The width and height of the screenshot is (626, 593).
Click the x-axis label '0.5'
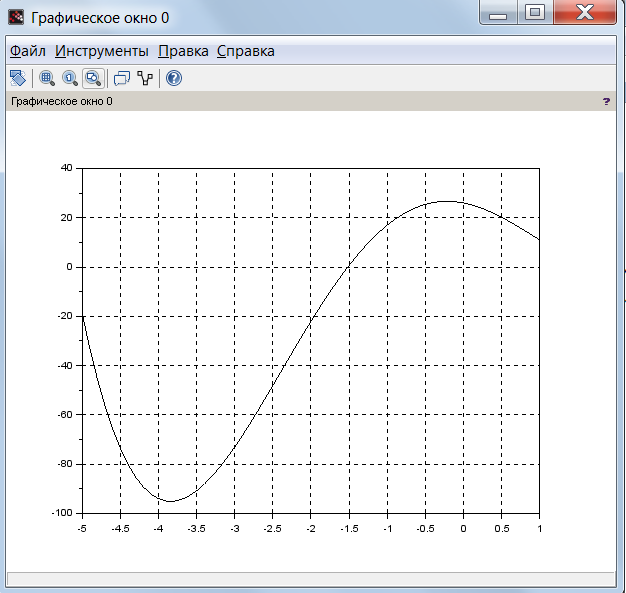click(502, 529)
